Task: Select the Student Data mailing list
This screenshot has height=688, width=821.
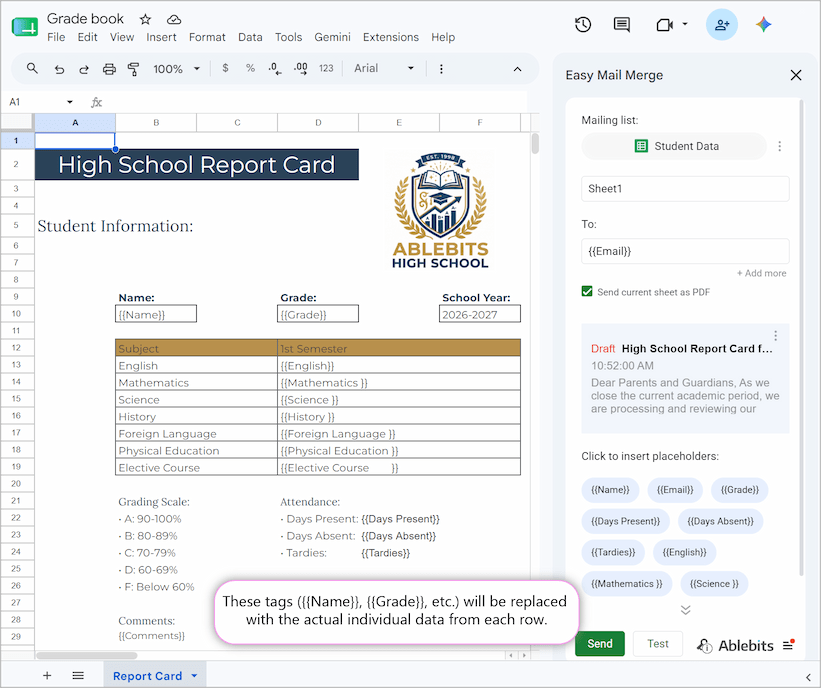Action: coord(674,146)
